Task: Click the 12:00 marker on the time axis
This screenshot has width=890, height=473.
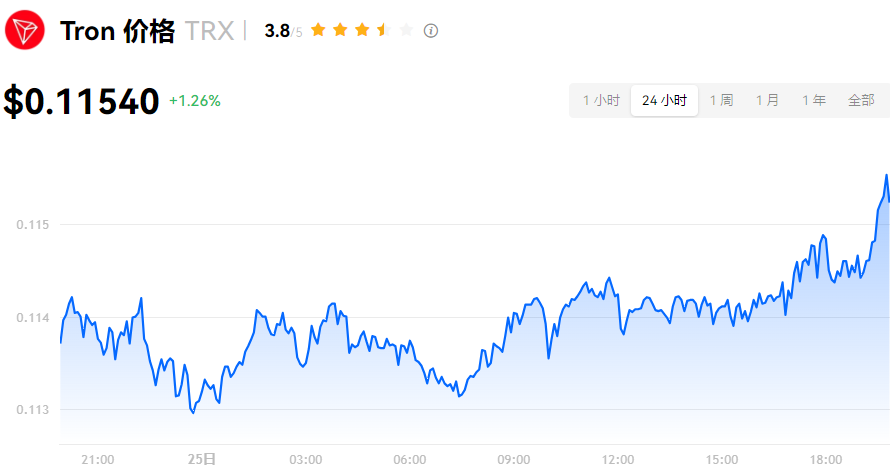Action: coord(618,459)
